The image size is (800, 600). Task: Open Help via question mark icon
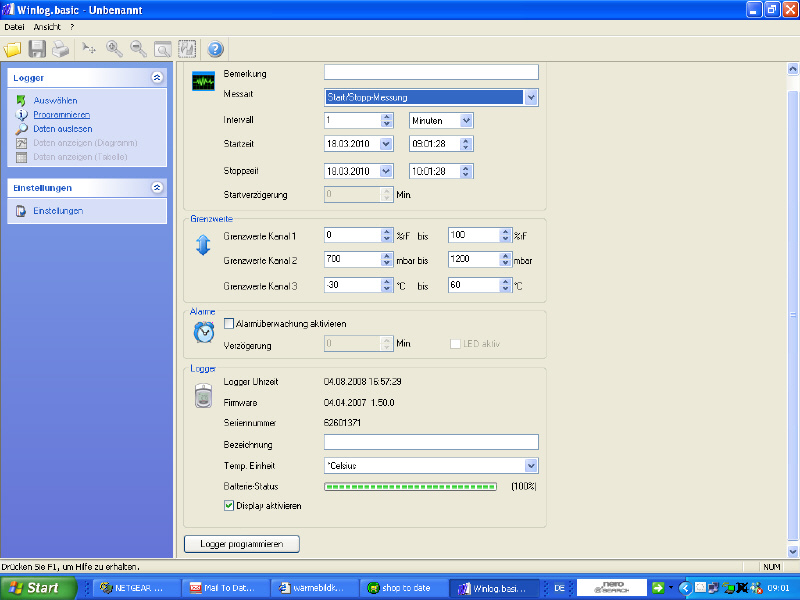[x=215, y=49]
